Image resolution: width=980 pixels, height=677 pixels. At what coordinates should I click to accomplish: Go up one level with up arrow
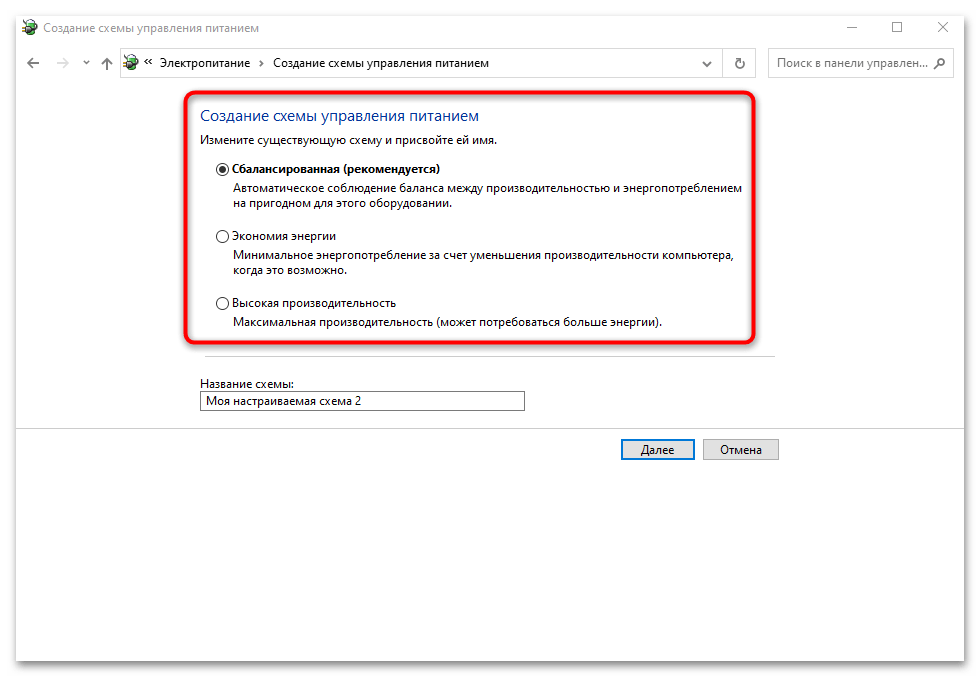tap(107, 63)
